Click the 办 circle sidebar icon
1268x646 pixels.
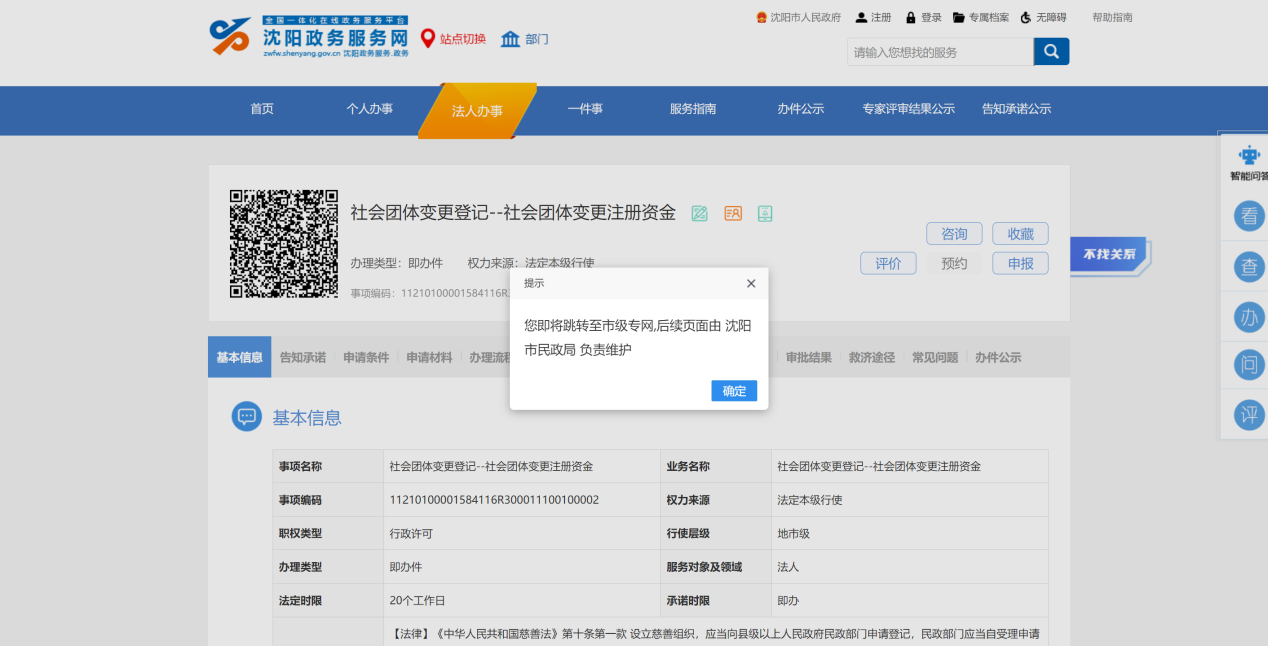(x=1249, y=316)
